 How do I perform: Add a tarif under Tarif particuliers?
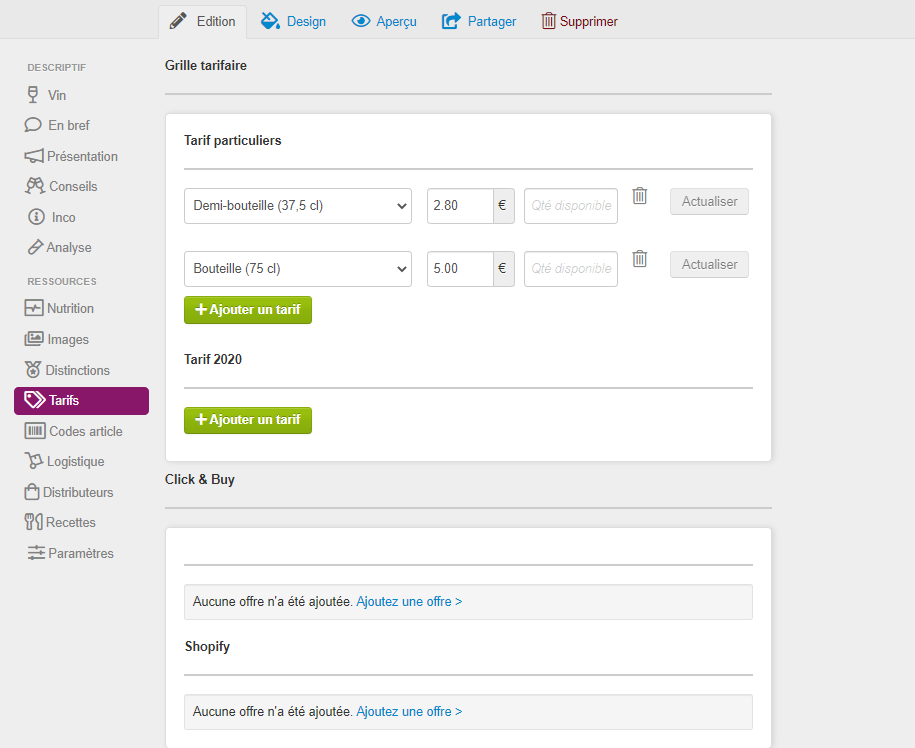point(248,310)
